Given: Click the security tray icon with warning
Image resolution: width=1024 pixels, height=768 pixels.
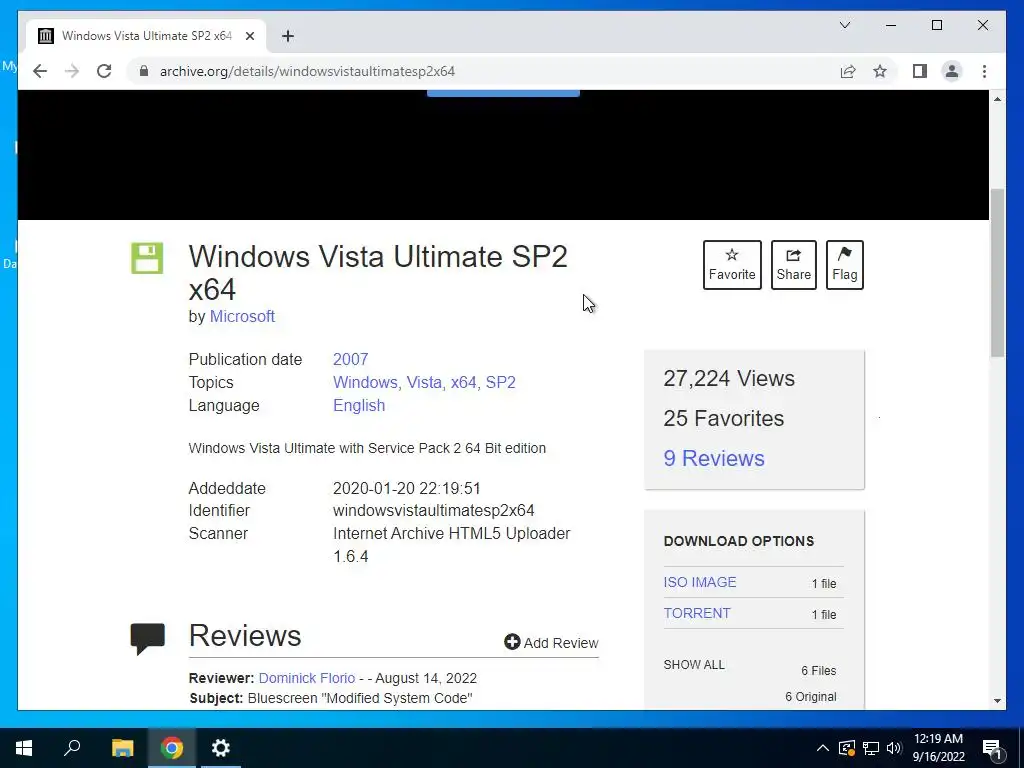Looking at the screenshot, I should click(846, 748).
